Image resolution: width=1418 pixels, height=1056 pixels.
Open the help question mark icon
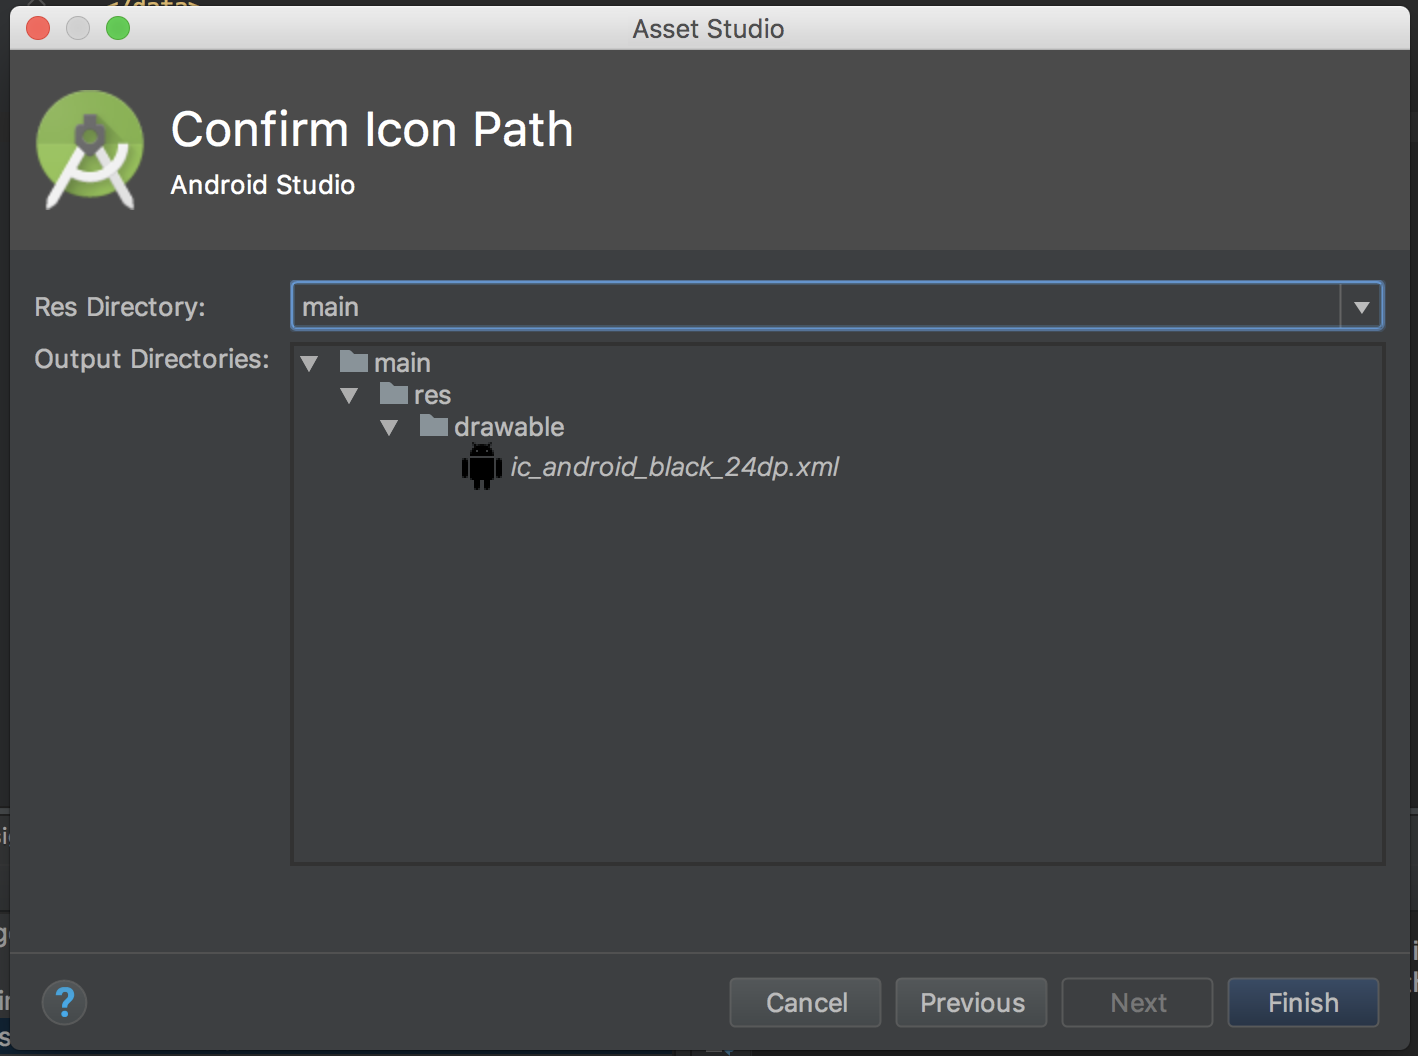[x=64, y=1002]
